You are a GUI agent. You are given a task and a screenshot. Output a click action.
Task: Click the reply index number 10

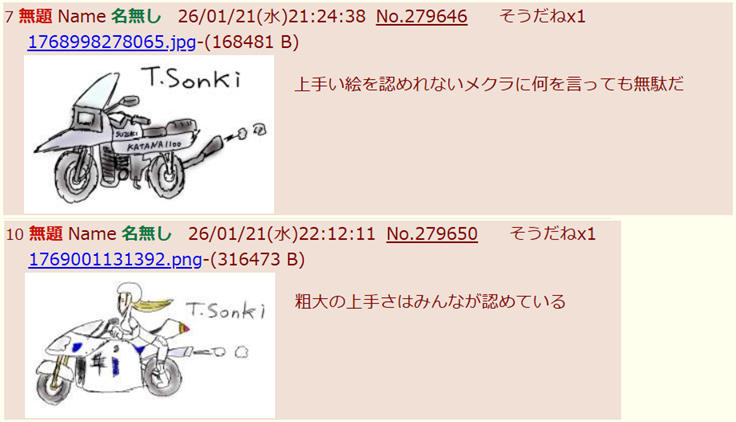15,234
